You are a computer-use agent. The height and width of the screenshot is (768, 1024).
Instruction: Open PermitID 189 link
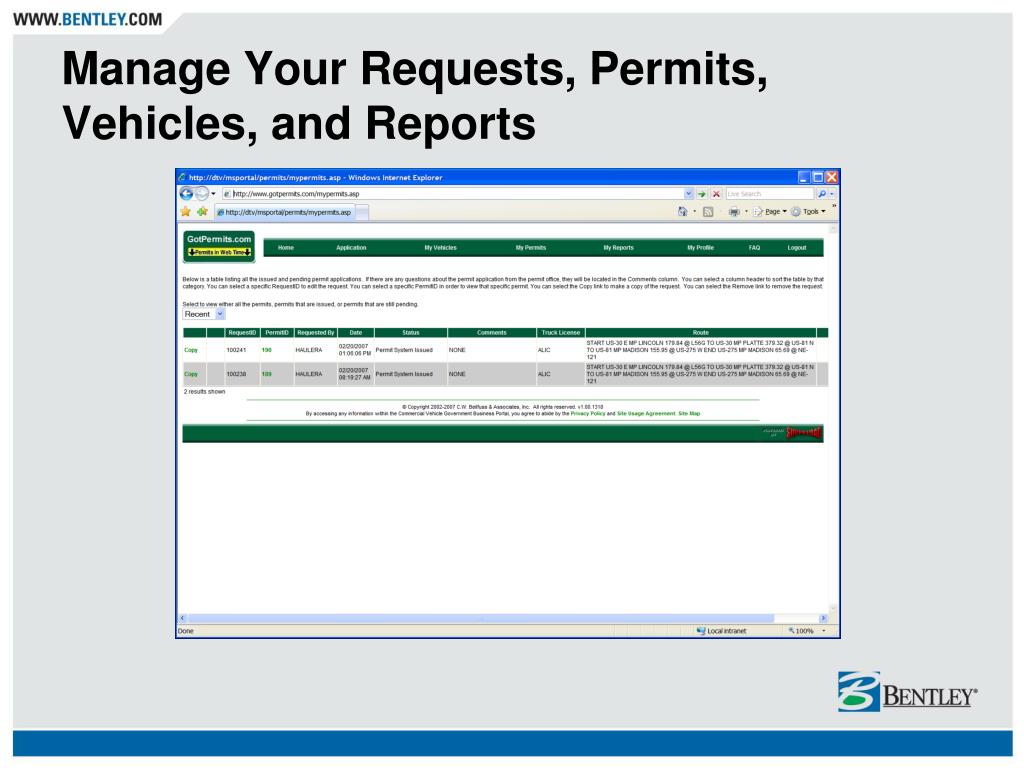(266, 374)
